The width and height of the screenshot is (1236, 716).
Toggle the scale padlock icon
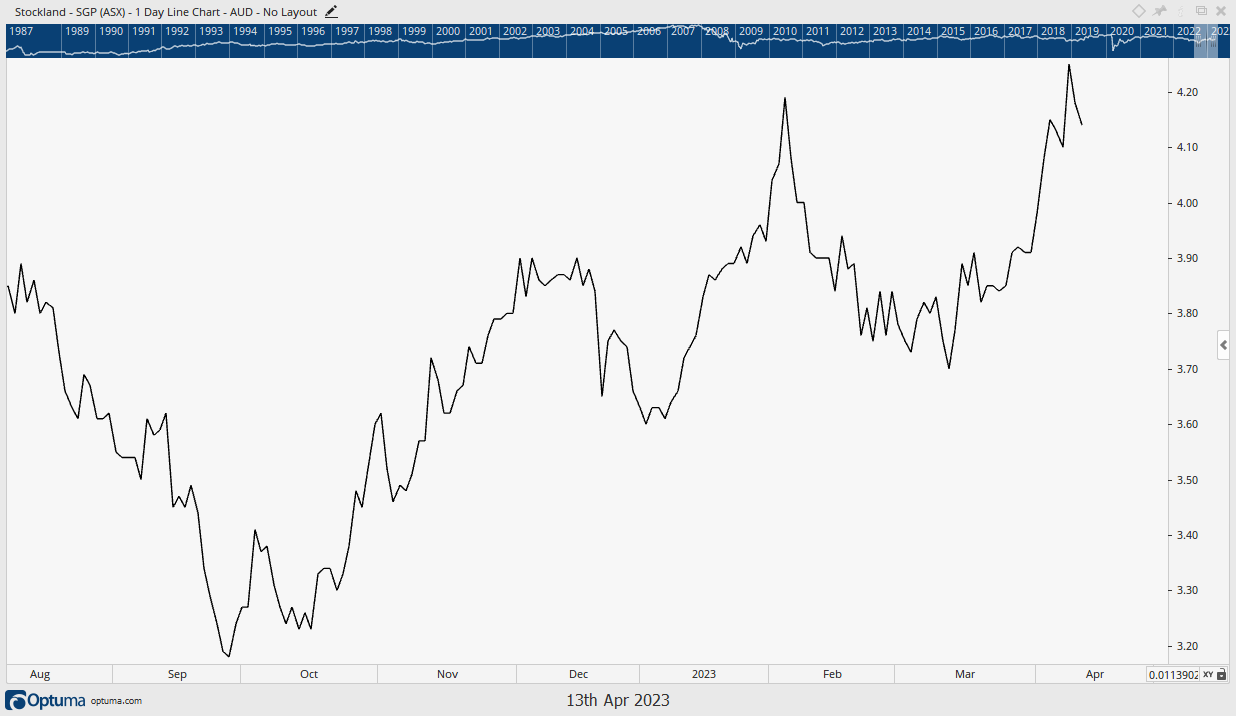point(1221,675)
